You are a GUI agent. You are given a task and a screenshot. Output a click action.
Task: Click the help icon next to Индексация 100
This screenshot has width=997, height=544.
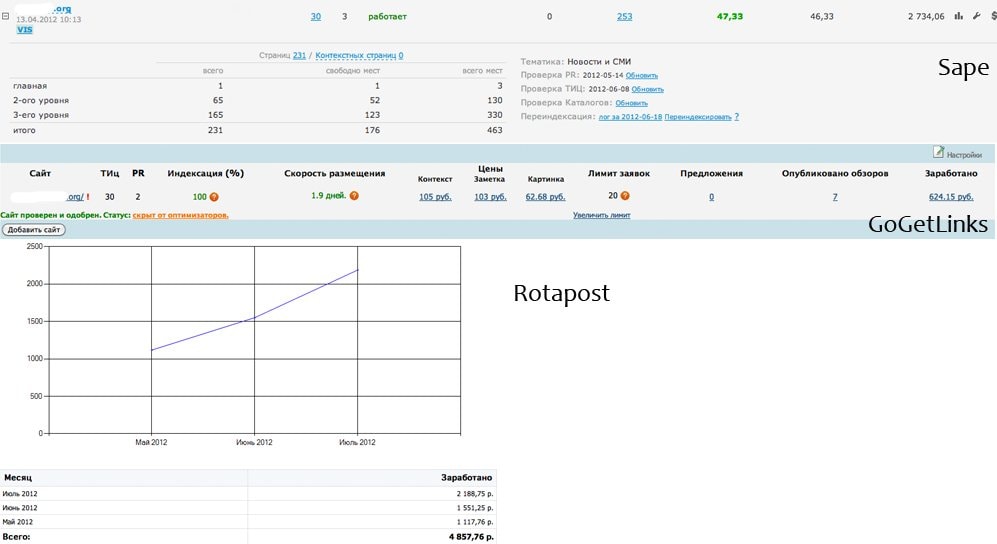(214, 197)
